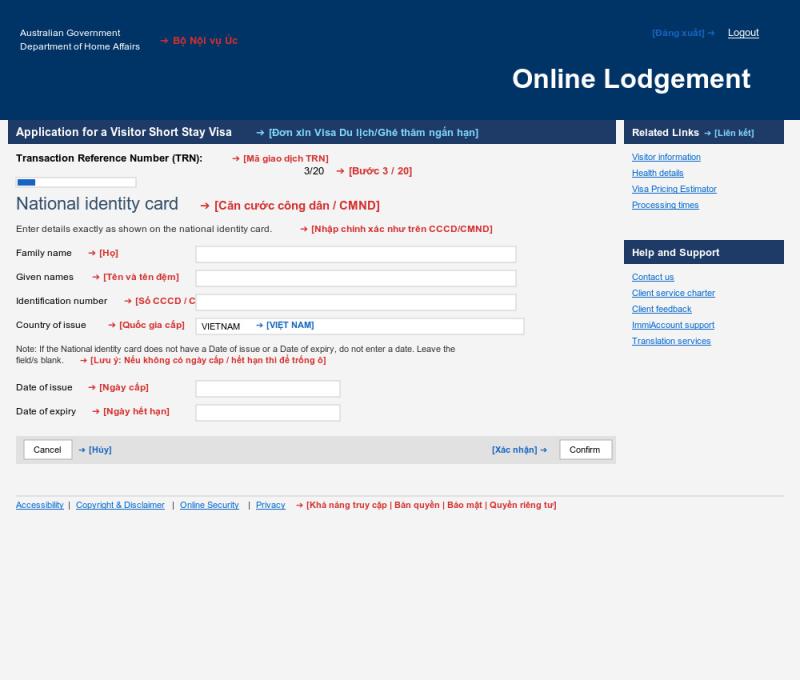Open the Accessibility footer link
This screenshot has height=680, width=800.
[40, 505]
